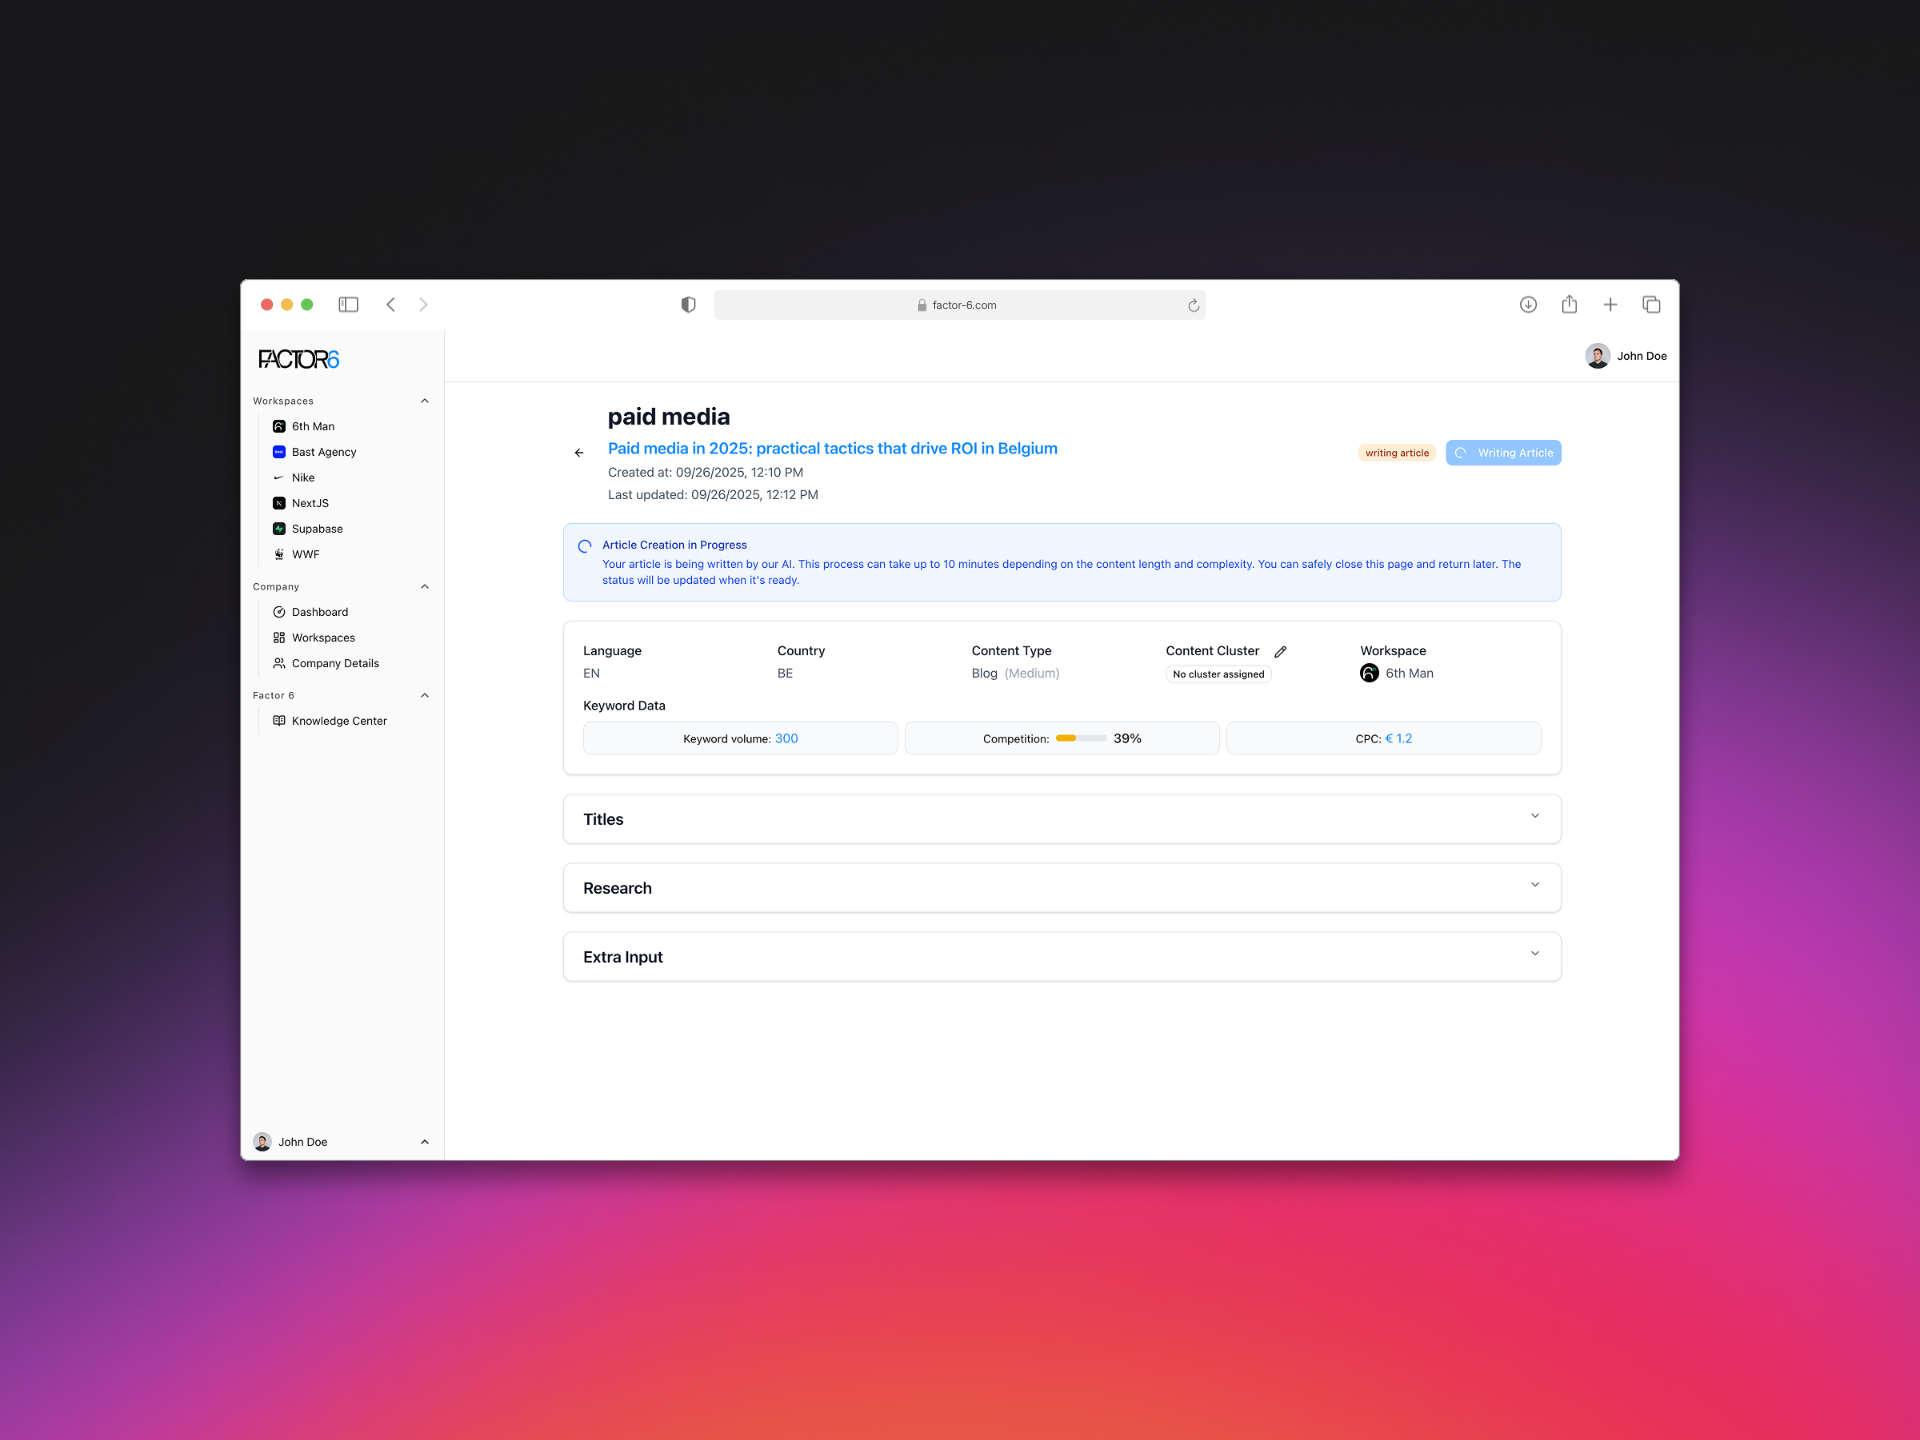Click the factor-6.com address bar
Image resolution: width=1920 pixels, height=1440 pixels.
tap(958, 306)
